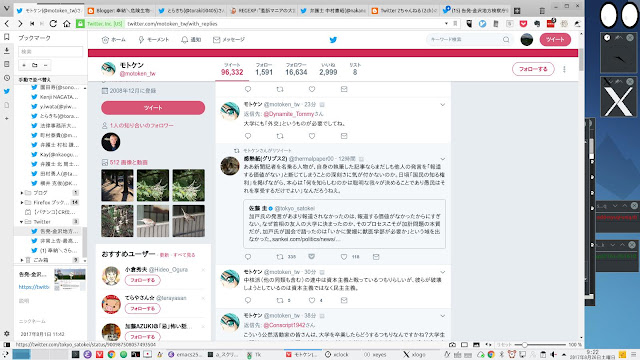
Task: Reply to the tweet addressed to @Dynamite_Tommy
Action: [248, 136]
